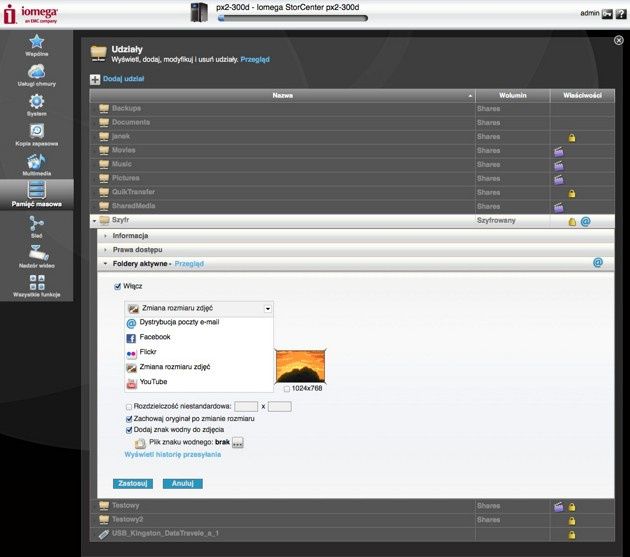
Task: Click lock icon in Szyfr row
Action: coord(572,221)
